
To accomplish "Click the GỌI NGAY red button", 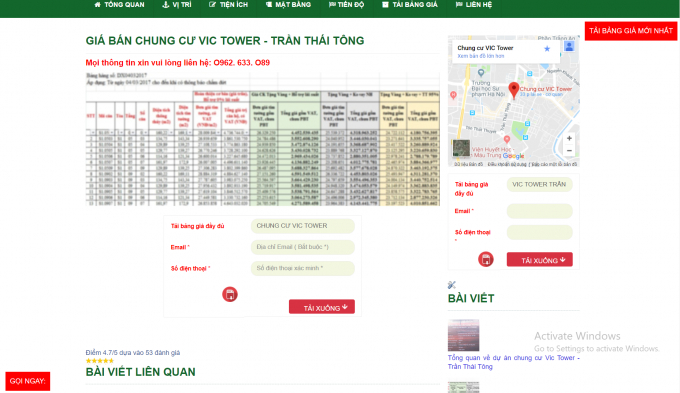I will click(28, 381).
